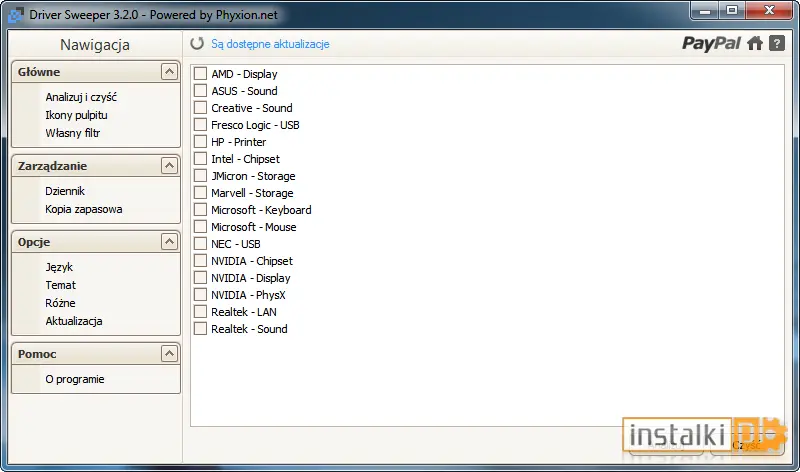
Task: Open Ikony pulpitu page
Action: coord(77,115)
